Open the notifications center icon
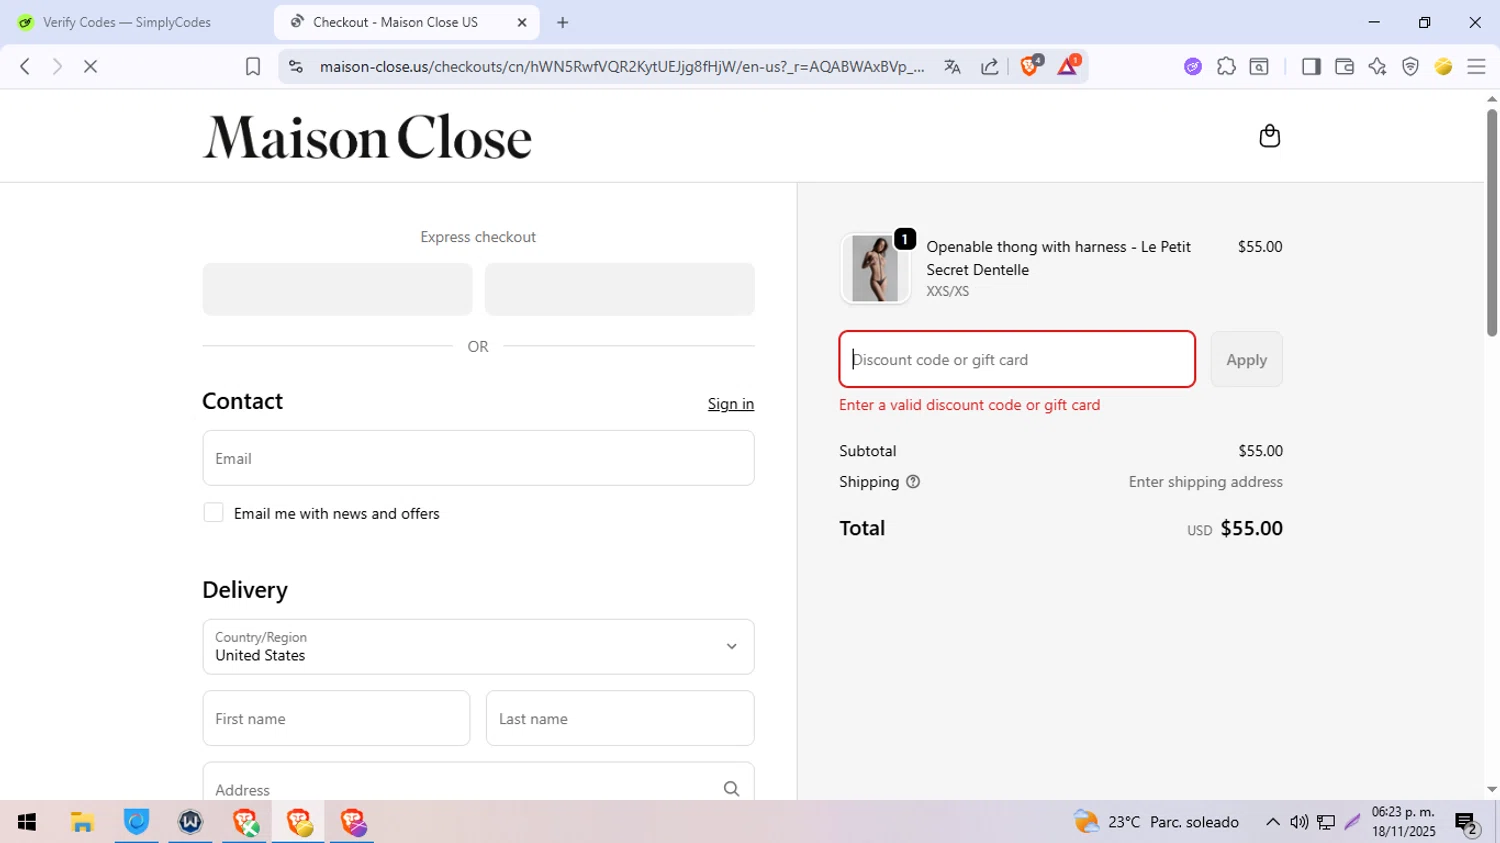 [1467, 823]
